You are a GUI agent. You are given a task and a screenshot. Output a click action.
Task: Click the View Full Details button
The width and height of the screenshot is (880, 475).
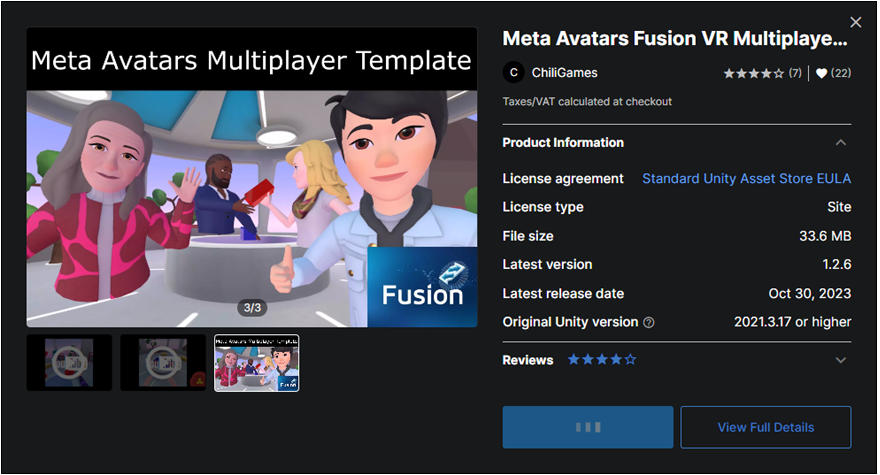[766, 427]
